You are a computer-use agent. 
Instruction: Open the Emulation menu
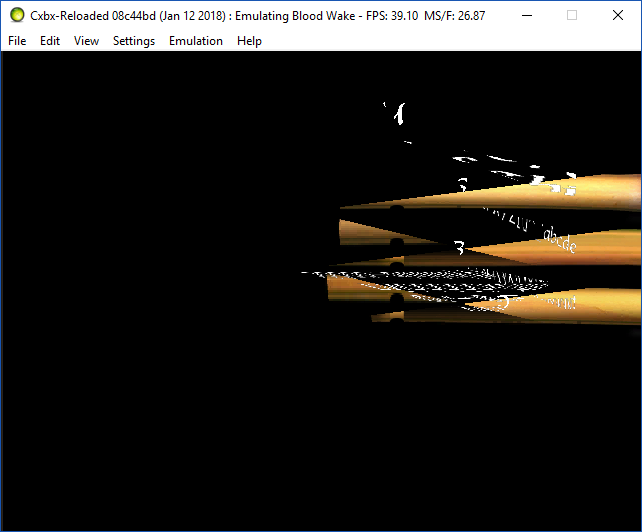pos(196,41)
